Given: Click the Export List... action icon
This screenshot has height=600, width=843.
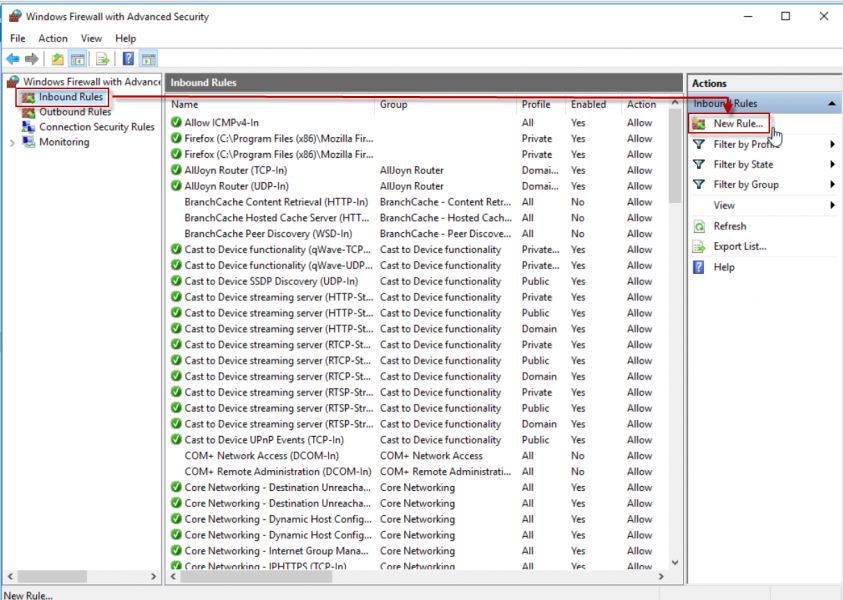Looking at the screenshot, I should point(700,247).
